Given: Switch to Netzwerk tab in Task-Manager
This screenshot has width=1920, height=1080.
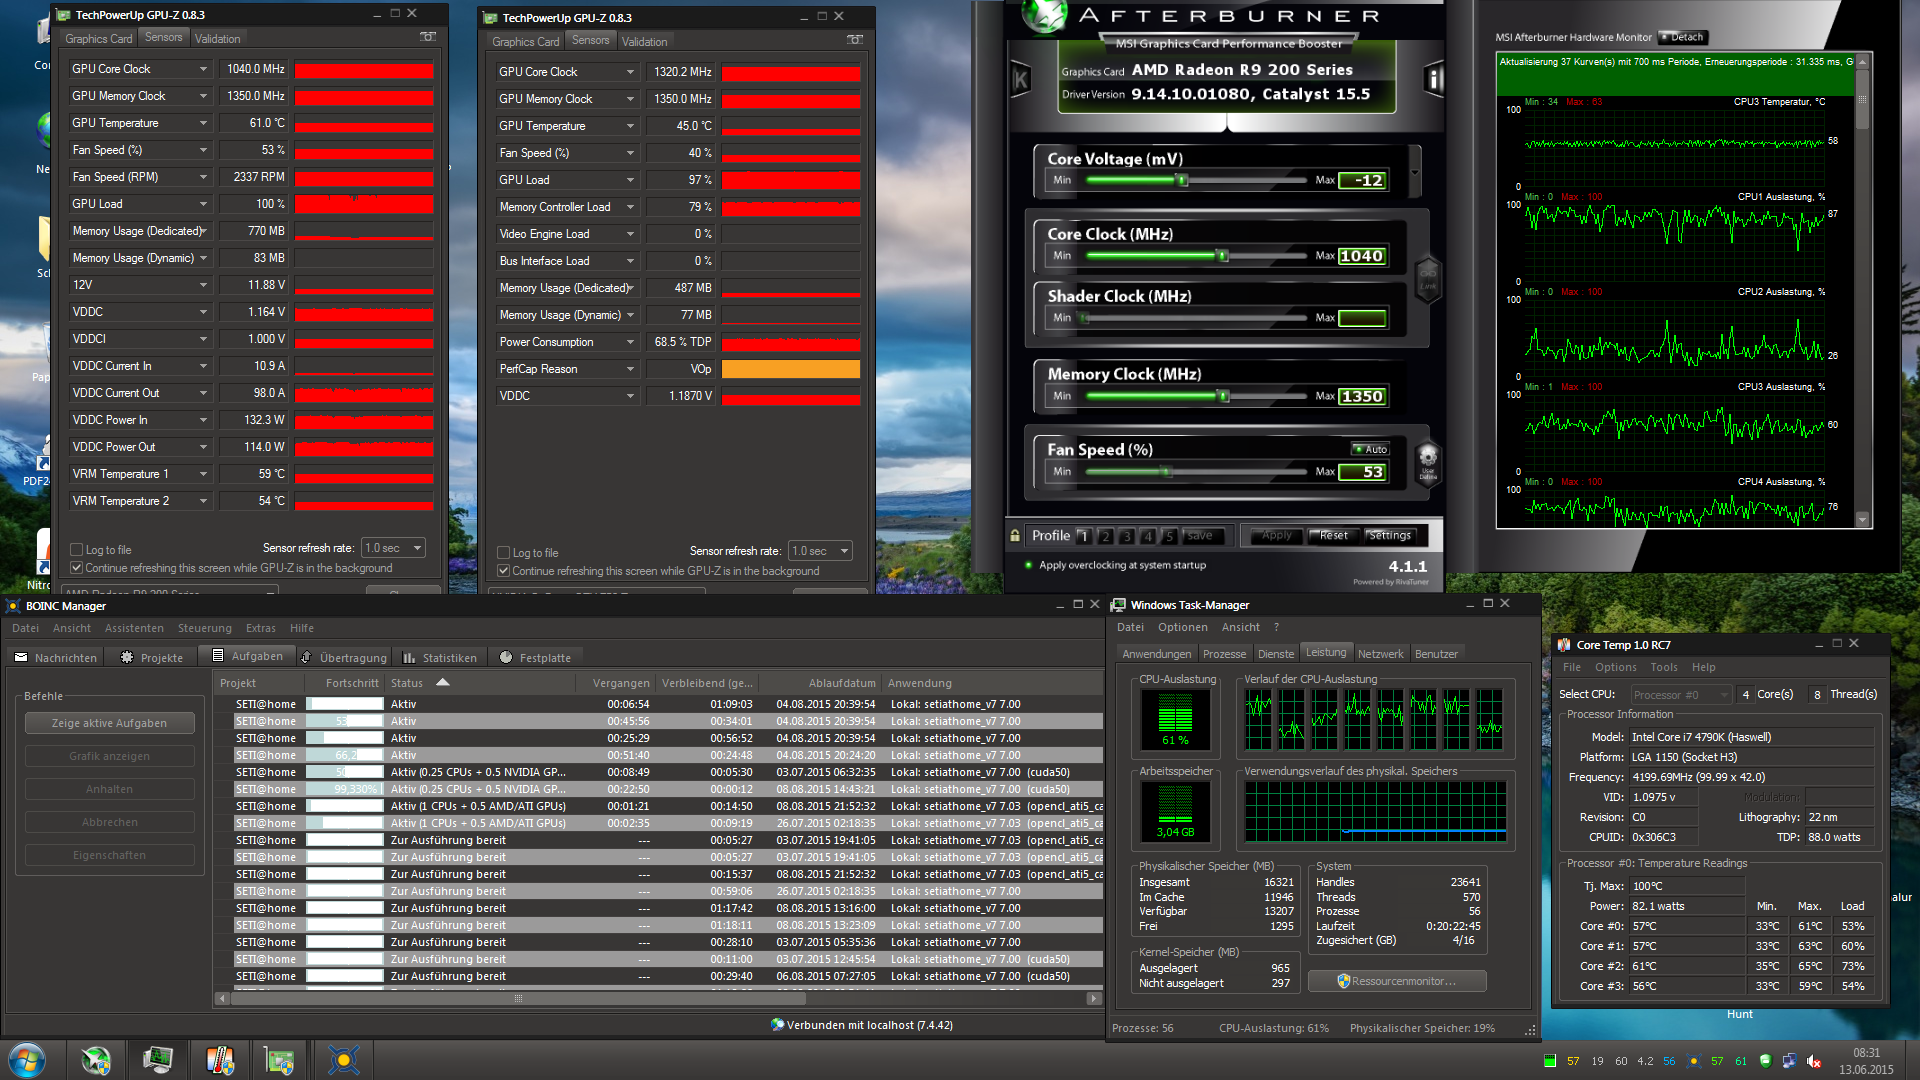Looking at the screenshot, I should click(x=1380, y=654).
